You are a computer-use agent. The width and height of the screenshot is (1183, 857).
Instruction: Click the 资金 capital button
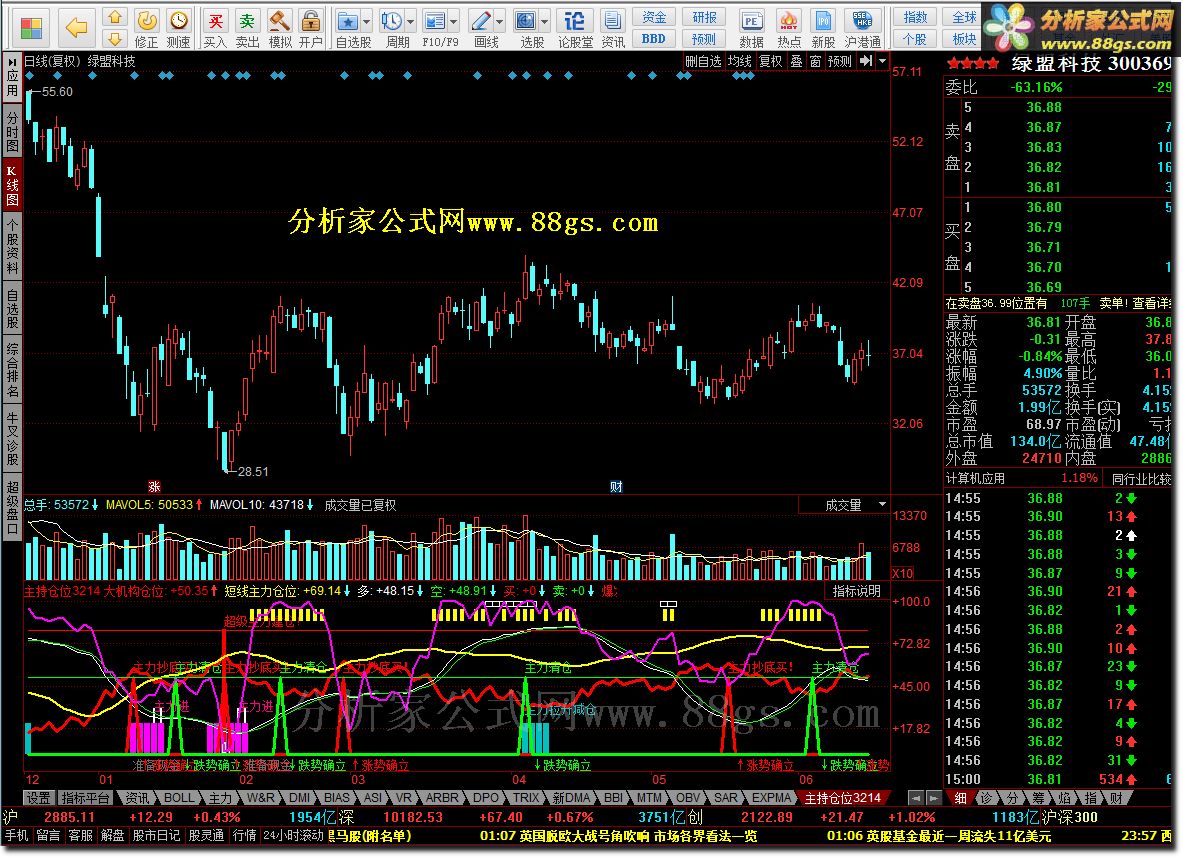coord(654,17)
